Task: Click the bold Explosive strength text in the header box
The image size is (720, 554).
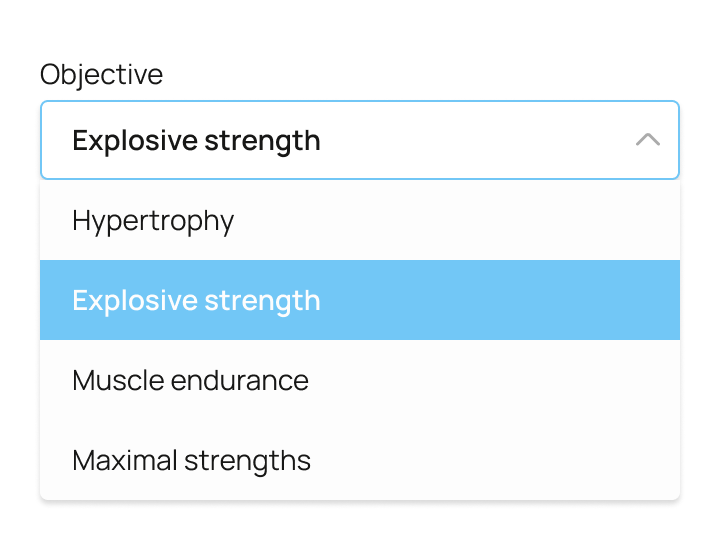Action: point(196,140)
